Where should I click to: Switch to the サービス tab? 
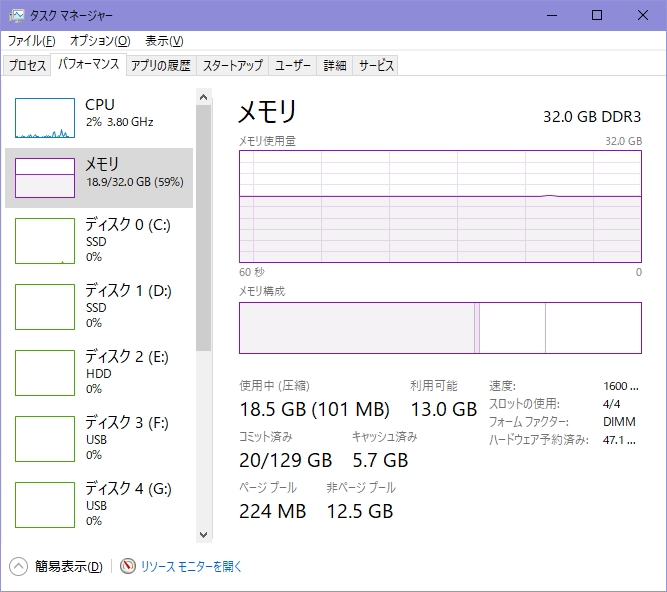point(376,65)
